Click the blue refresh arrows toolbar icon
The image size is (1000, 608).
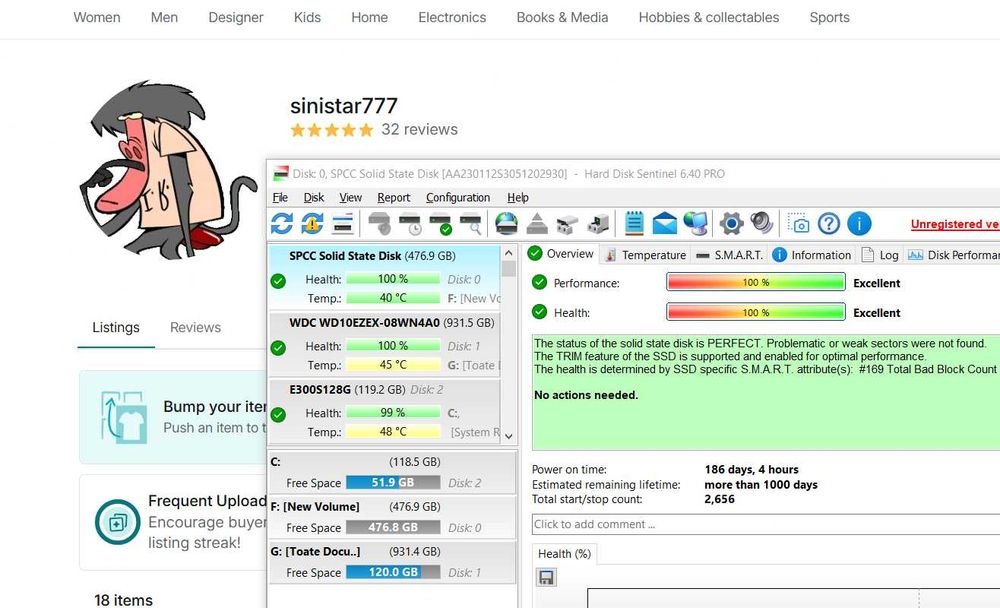tap(281, 223)
